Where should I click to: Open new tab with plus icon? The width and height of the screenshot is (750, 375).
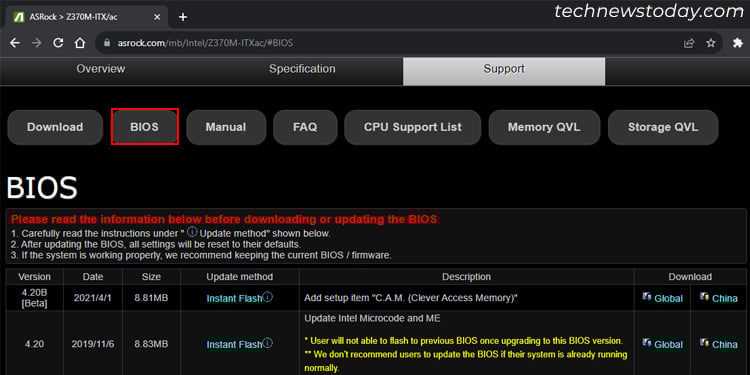point(183,17)
